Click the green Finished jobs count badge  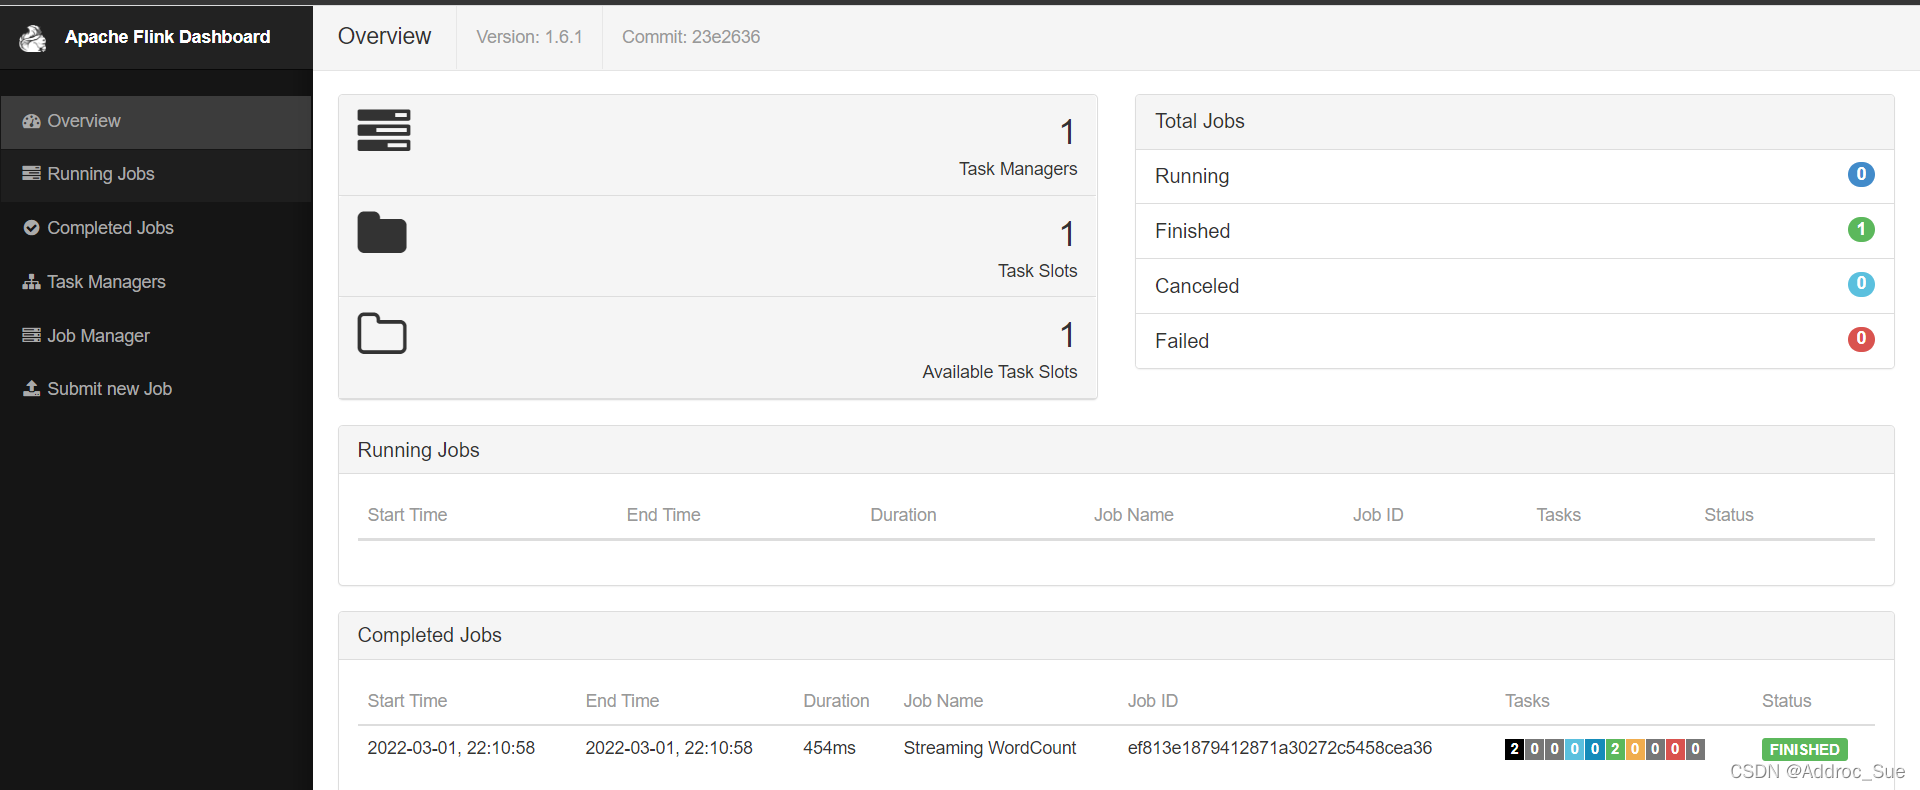pyautogui.click(x=1861, y=229)
